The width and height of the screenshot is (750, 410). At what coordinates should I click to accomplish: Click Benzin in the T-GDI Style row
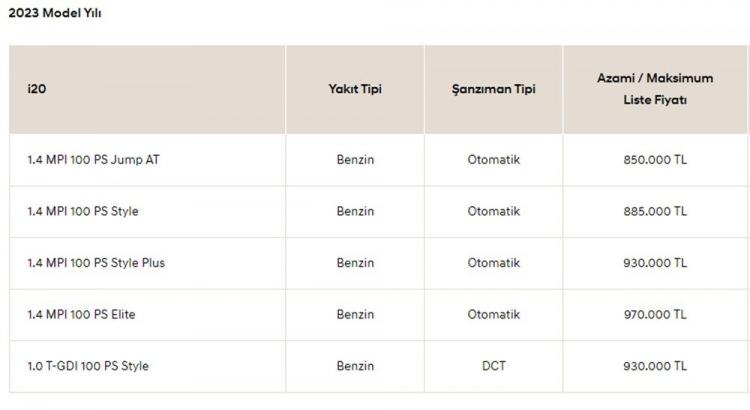tap(355, 366)
